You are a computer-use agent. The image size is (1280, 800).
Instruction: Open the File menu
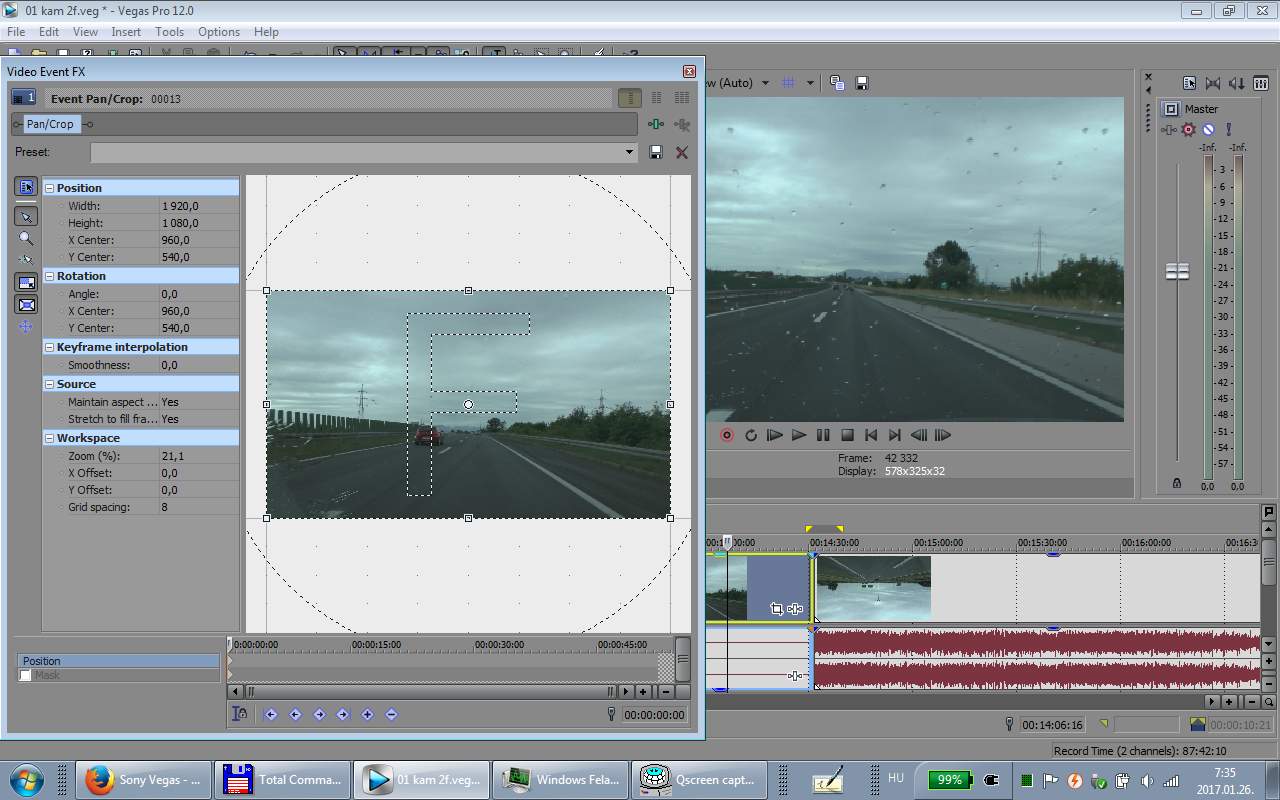click(16, 32)
